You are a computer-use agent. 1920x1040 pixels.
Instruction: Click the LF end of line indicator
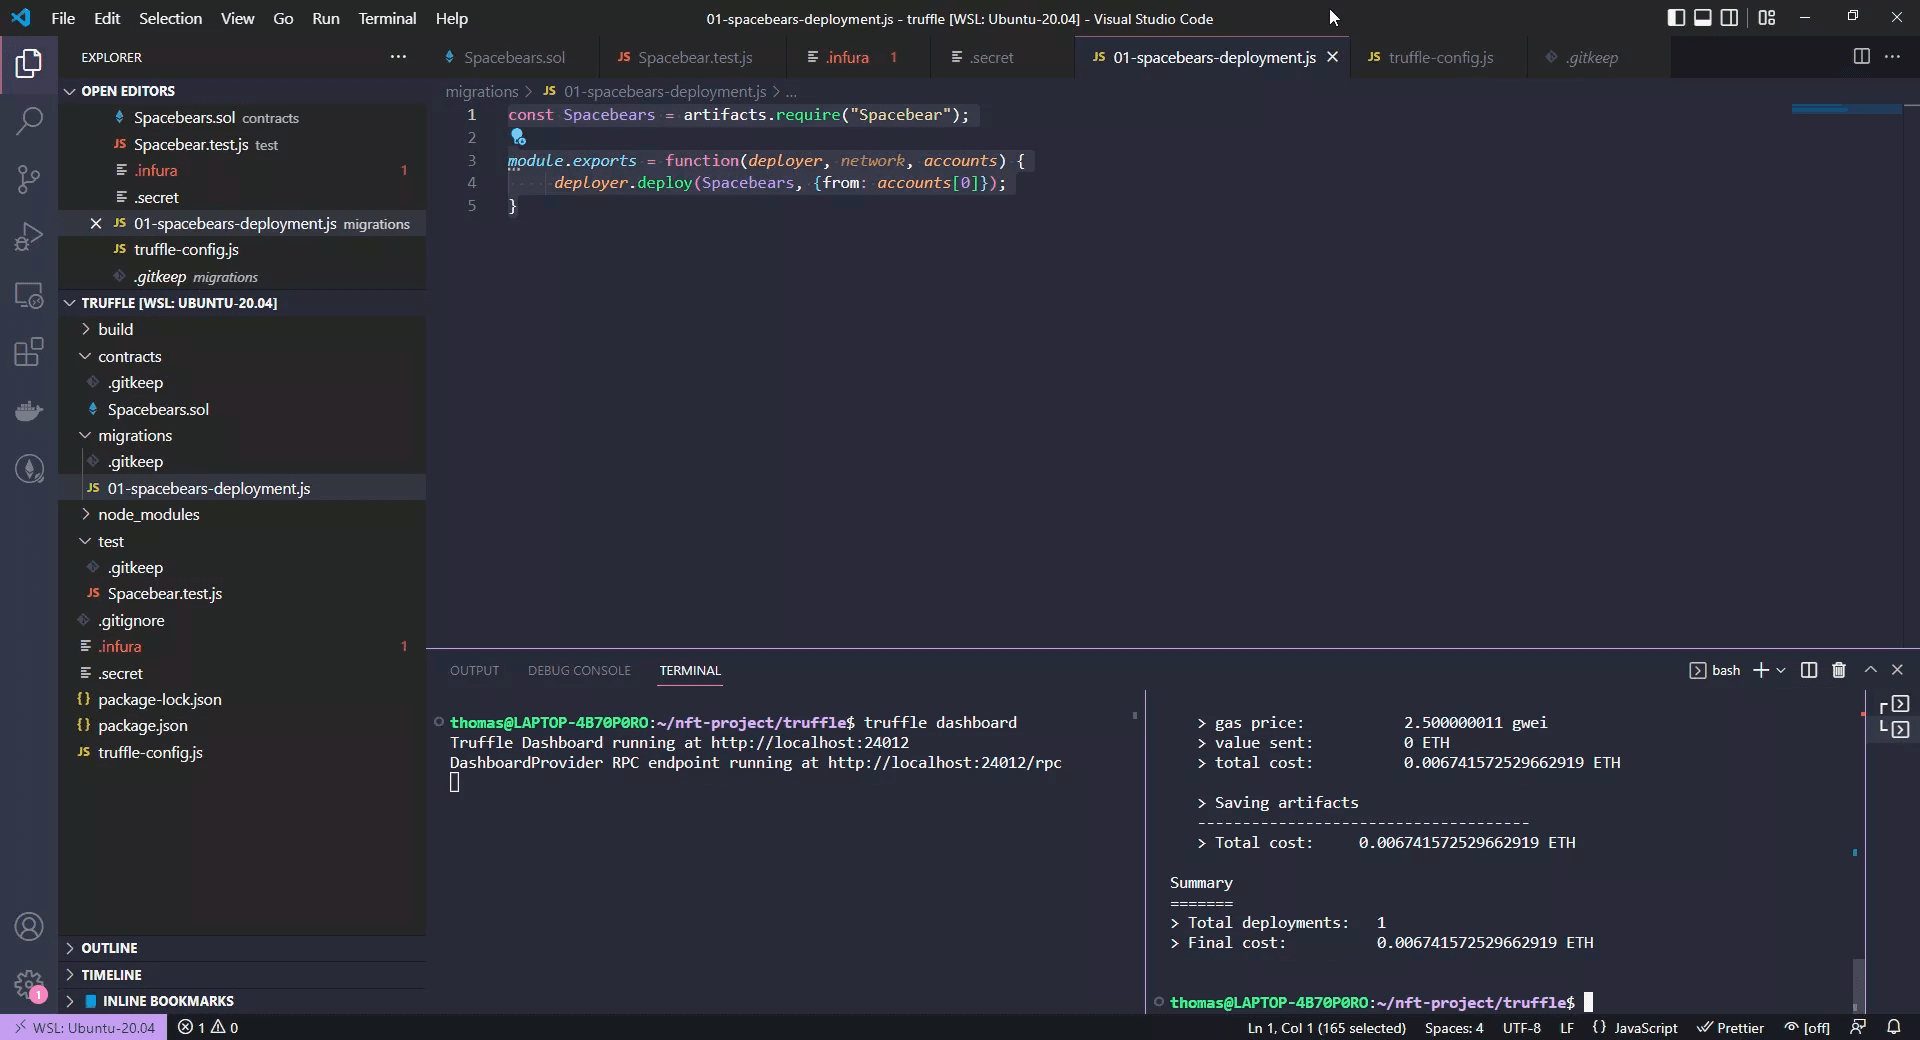coord(1566,1027)
